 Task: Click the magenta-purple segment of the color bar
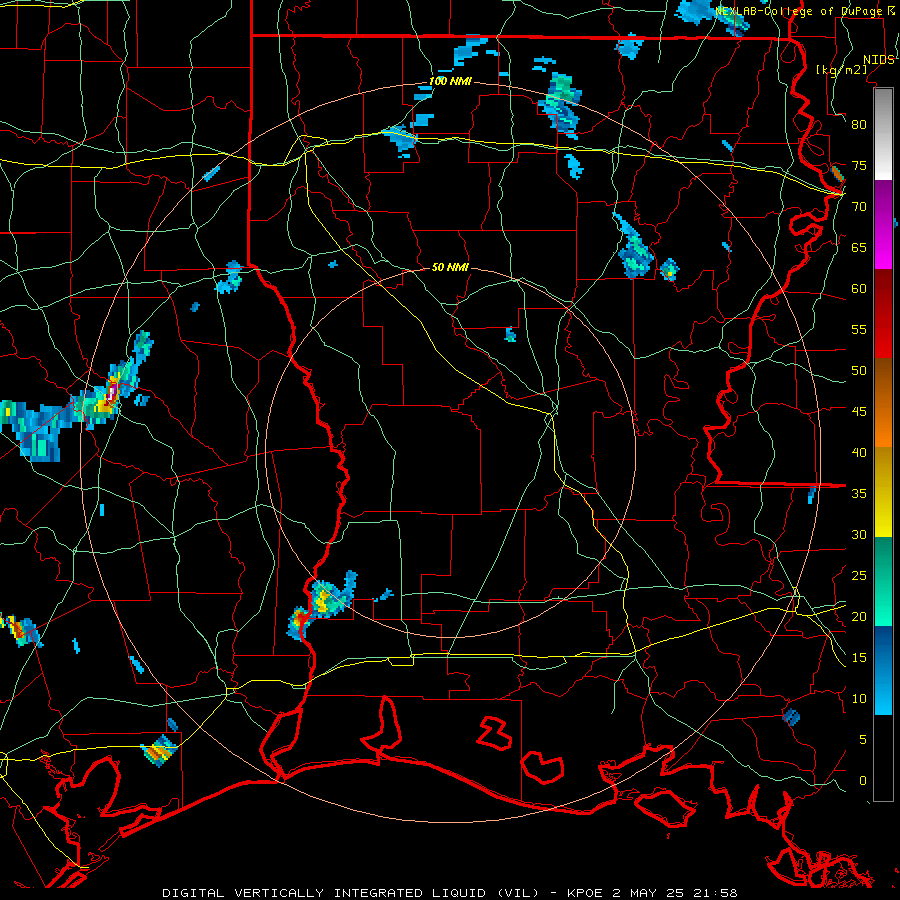(883, 225)
